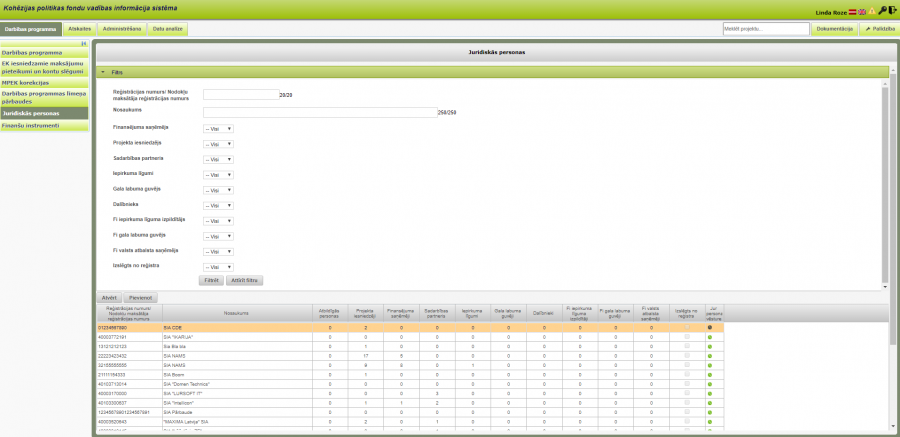900x437 pixels.
Task: Click the yellow warning triangle icon
Action: coord(871,11)
